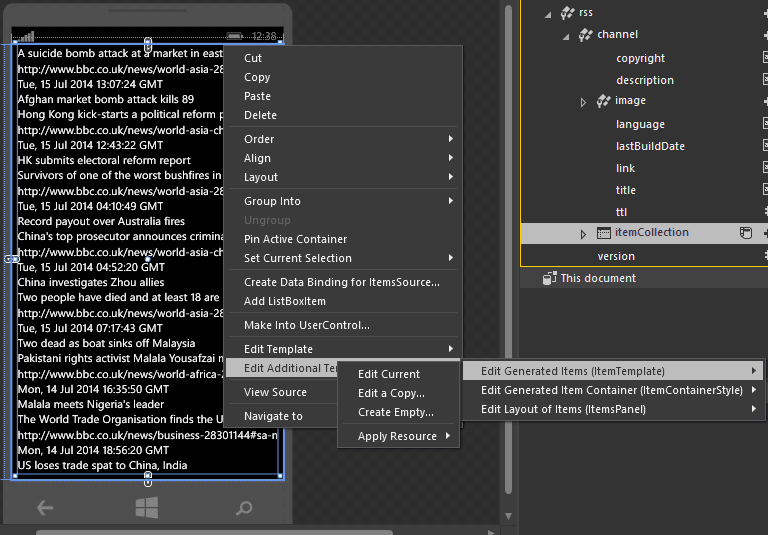Click the This document database icon
768x535 pixels.
(549, 278)
